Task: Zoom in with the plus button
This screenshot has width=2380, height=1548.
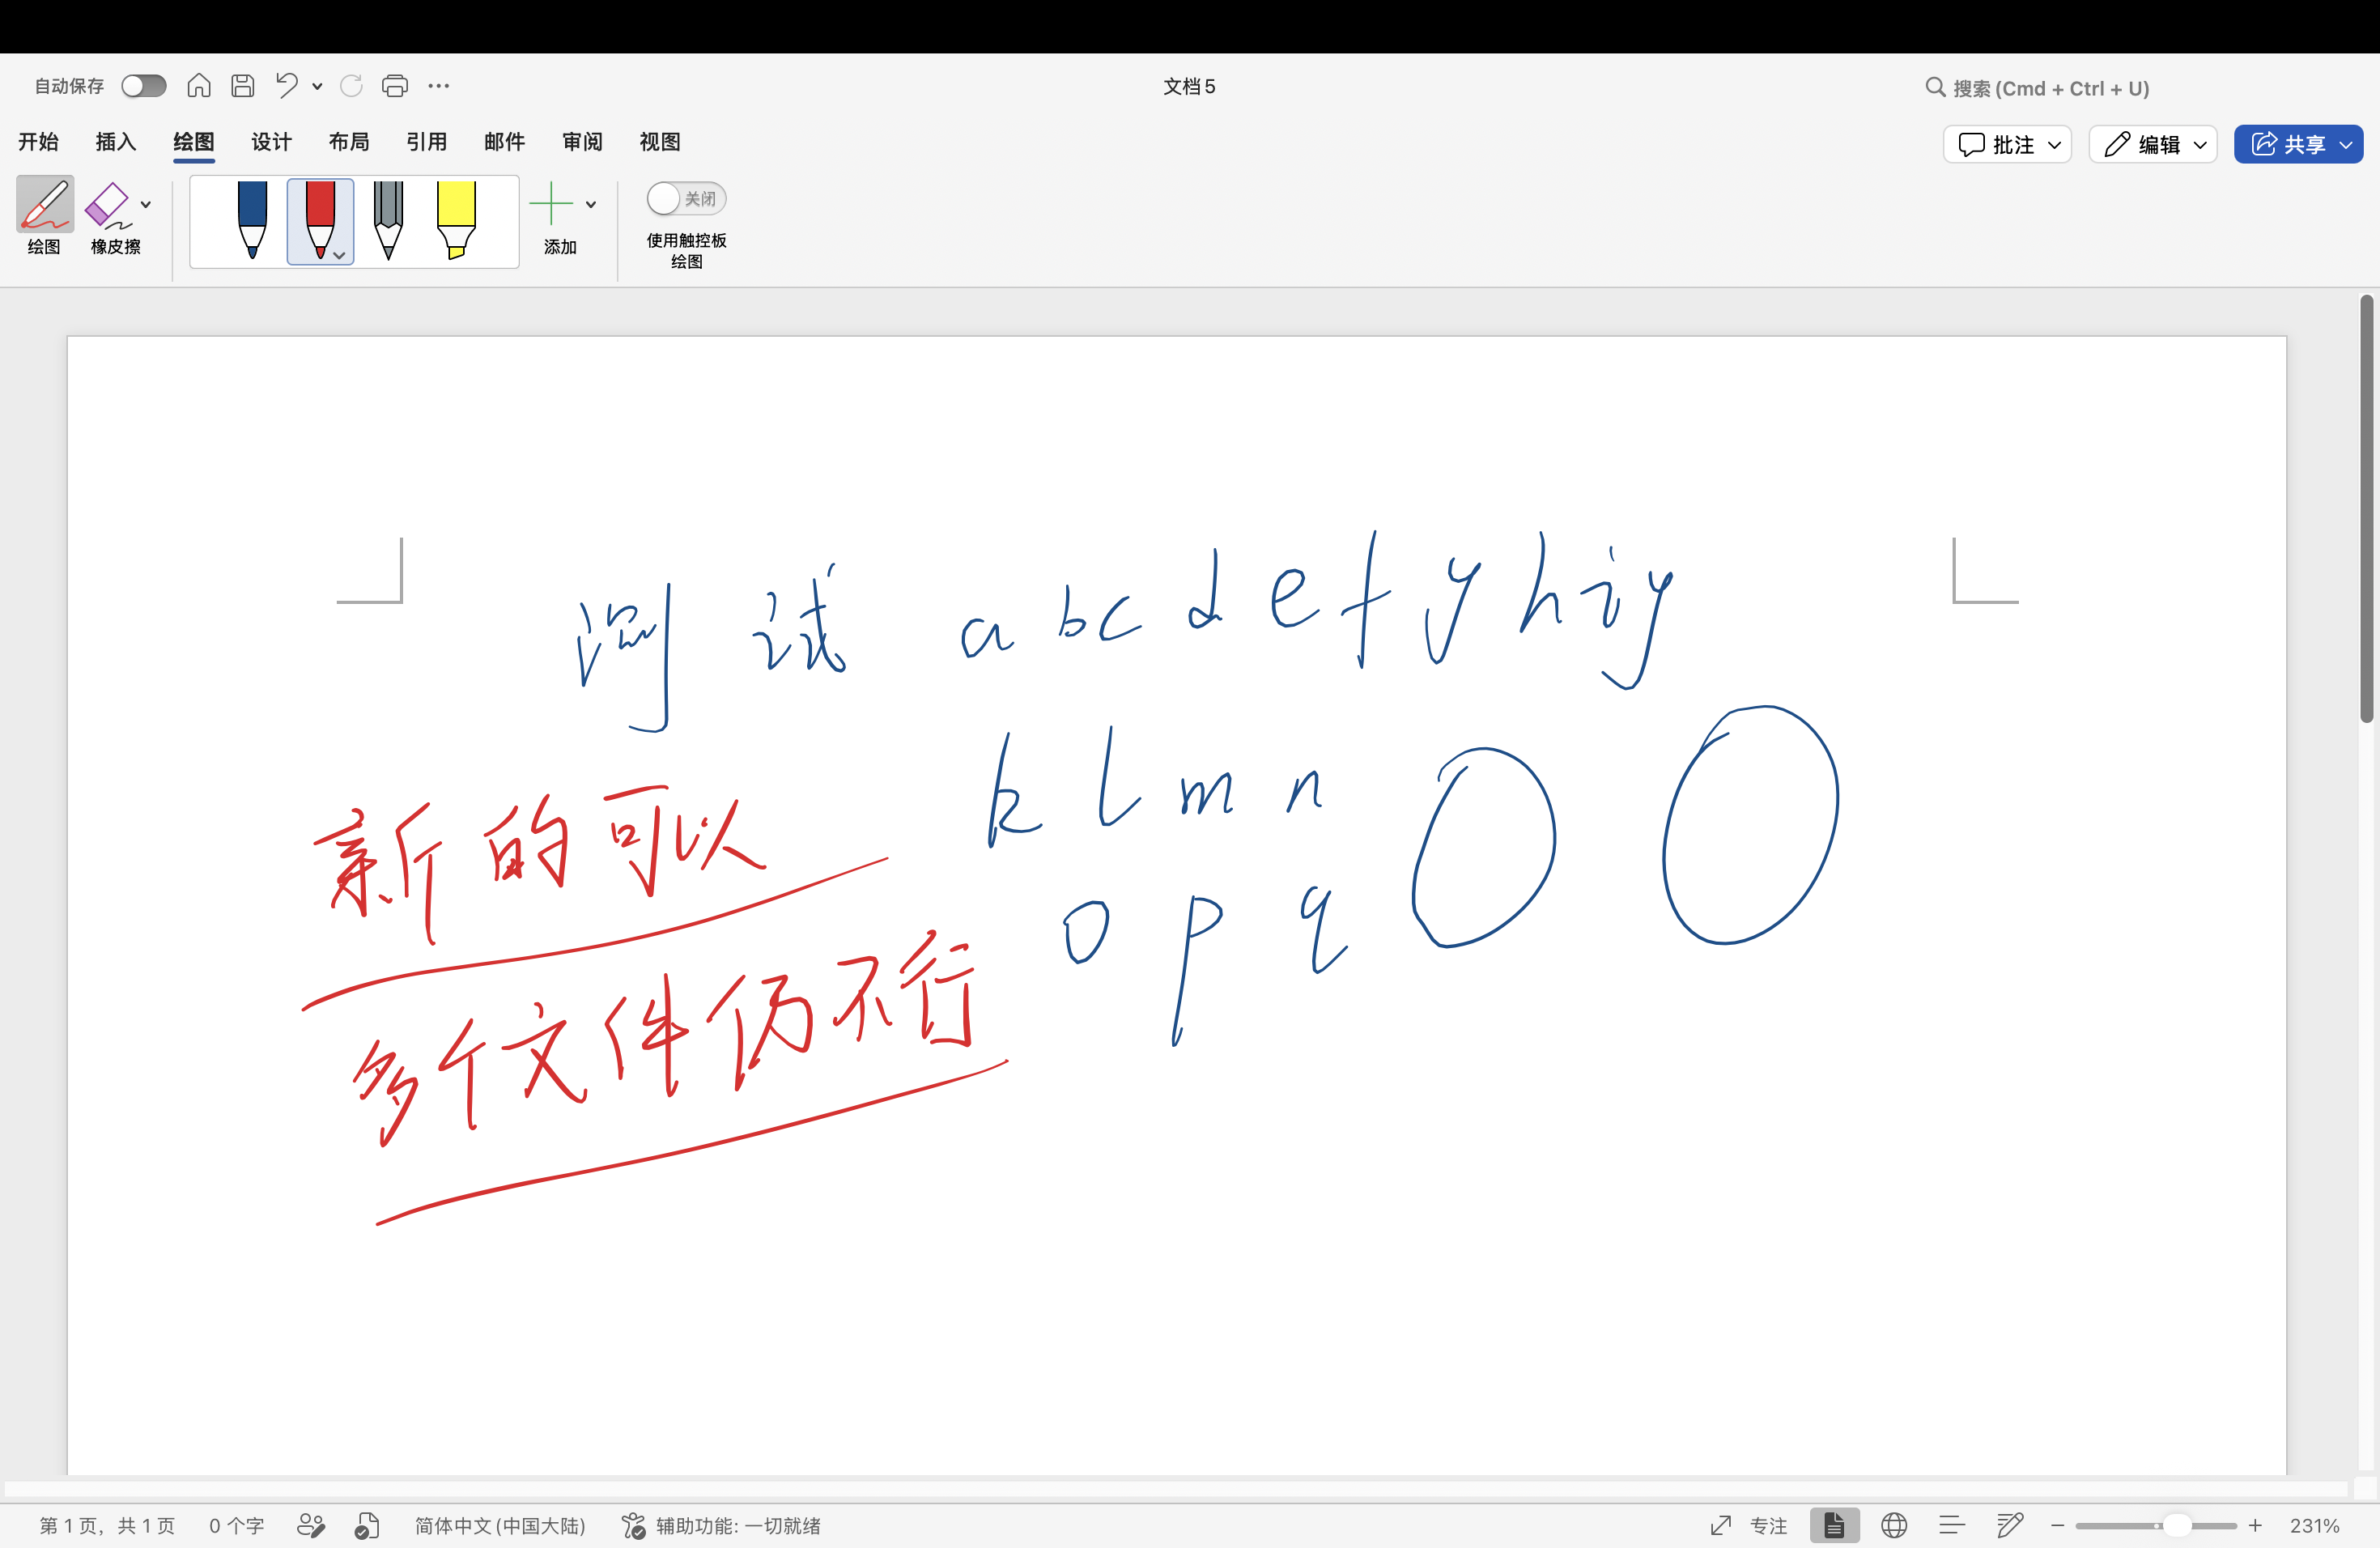Action: pyautogui.click(x=2255, y=1525)
